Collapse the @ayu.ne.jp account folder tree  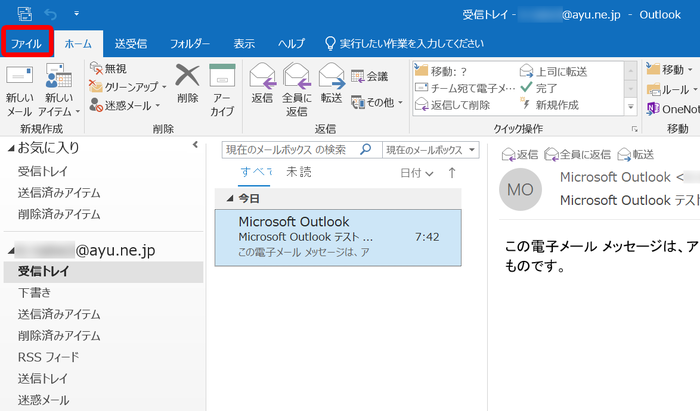click(x=11, y=251)
